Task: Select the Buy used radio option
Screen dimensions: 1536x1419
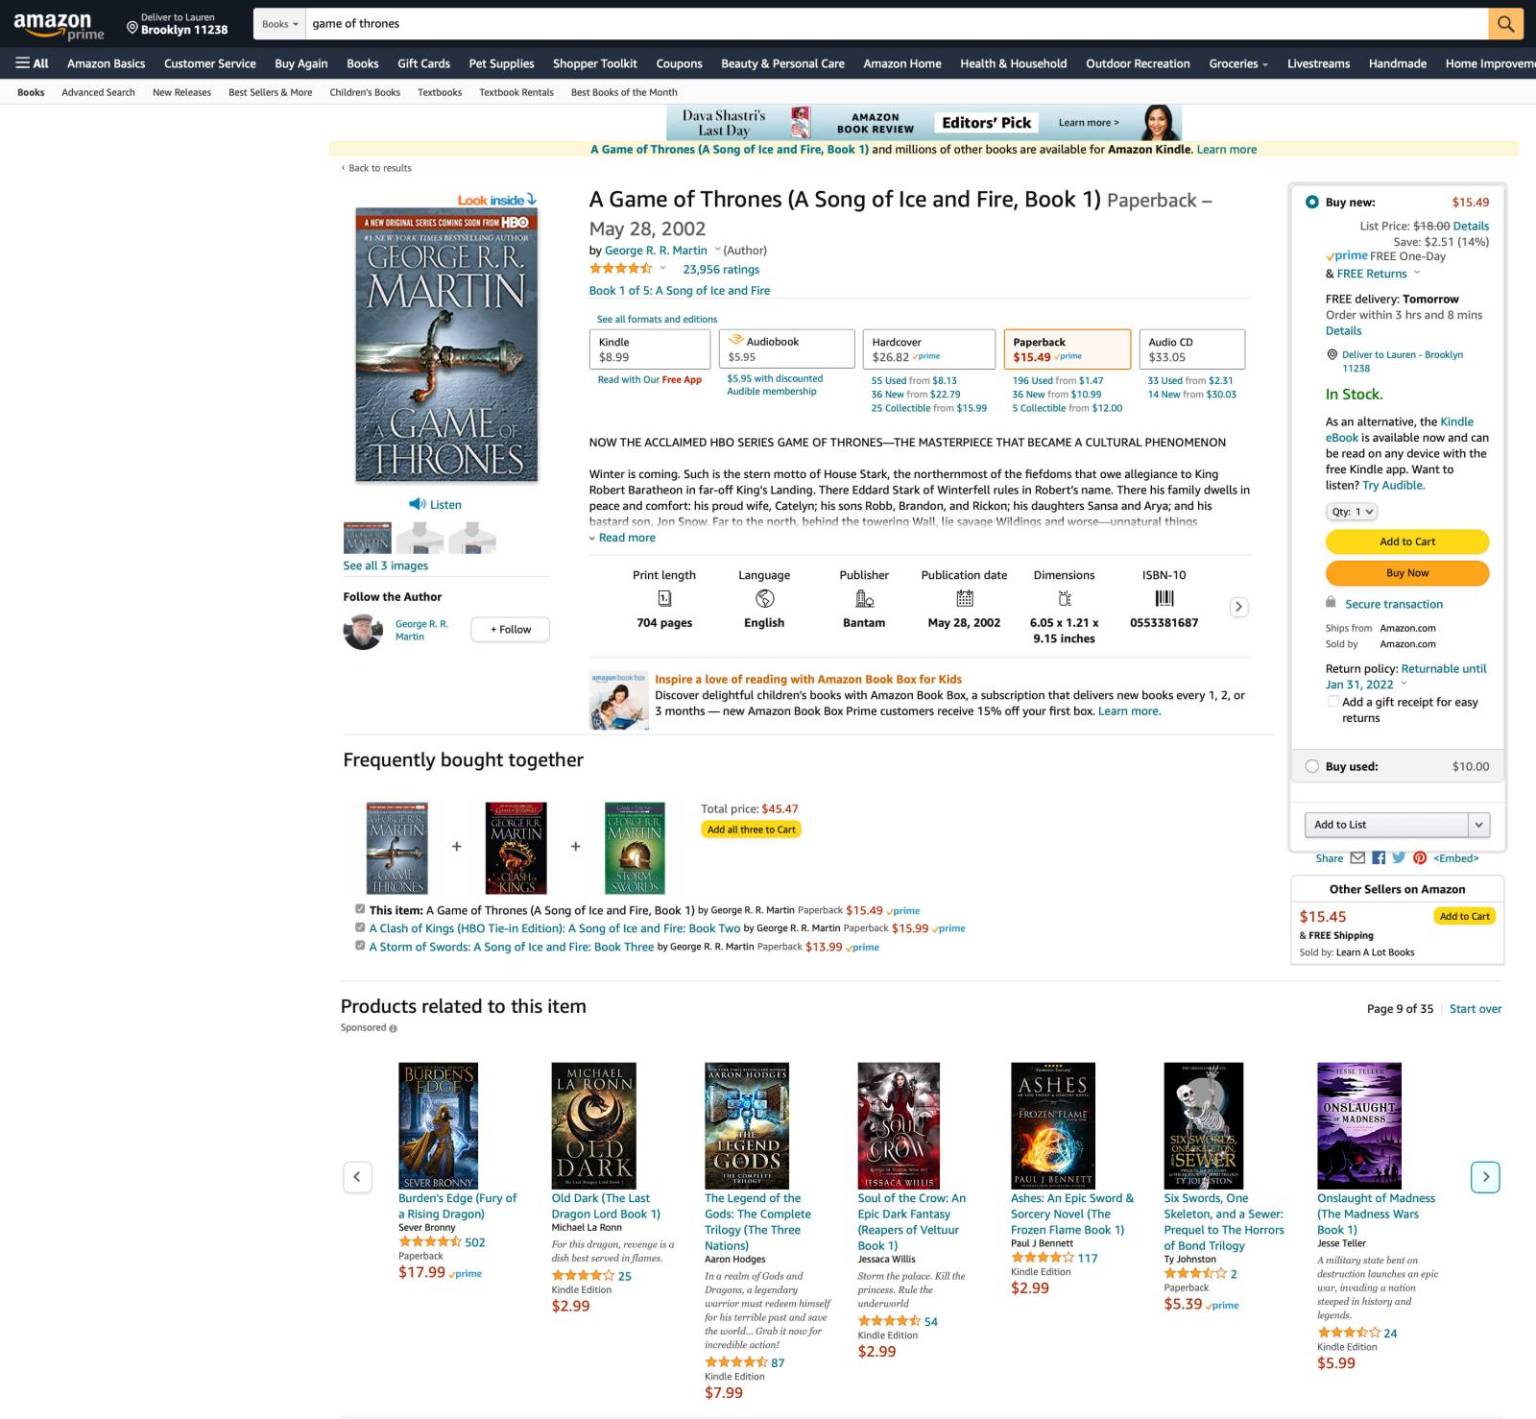Action: click(x=1312, y=766)
